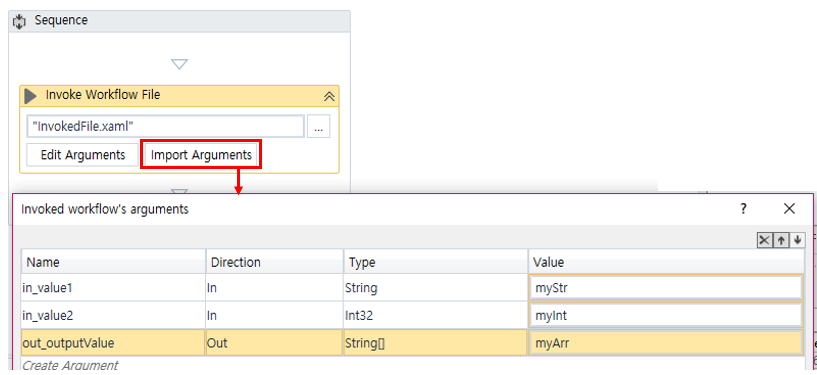Open the String[] type dropdown
Image resolution: width=817 pixels, height=375 pixels.
(x=436, y=343)
